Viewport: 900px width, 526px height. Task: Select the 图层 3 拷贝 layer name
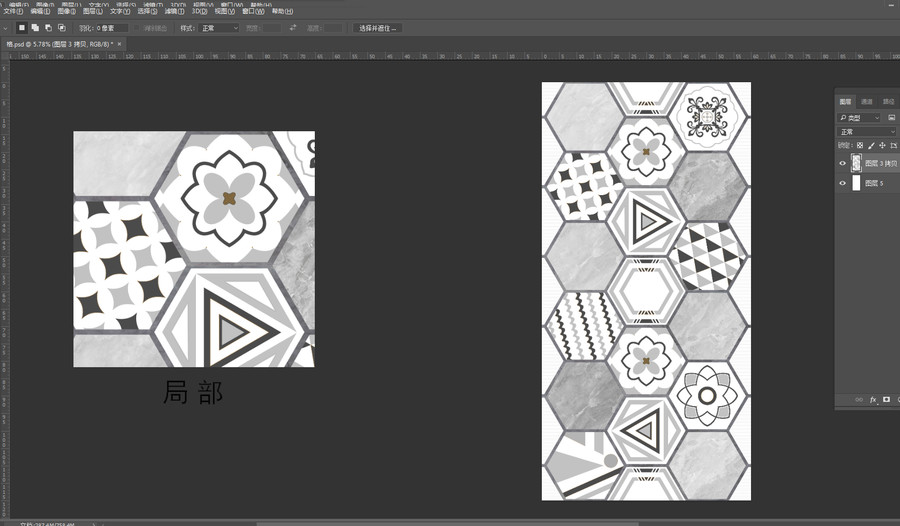coord(881,164)
